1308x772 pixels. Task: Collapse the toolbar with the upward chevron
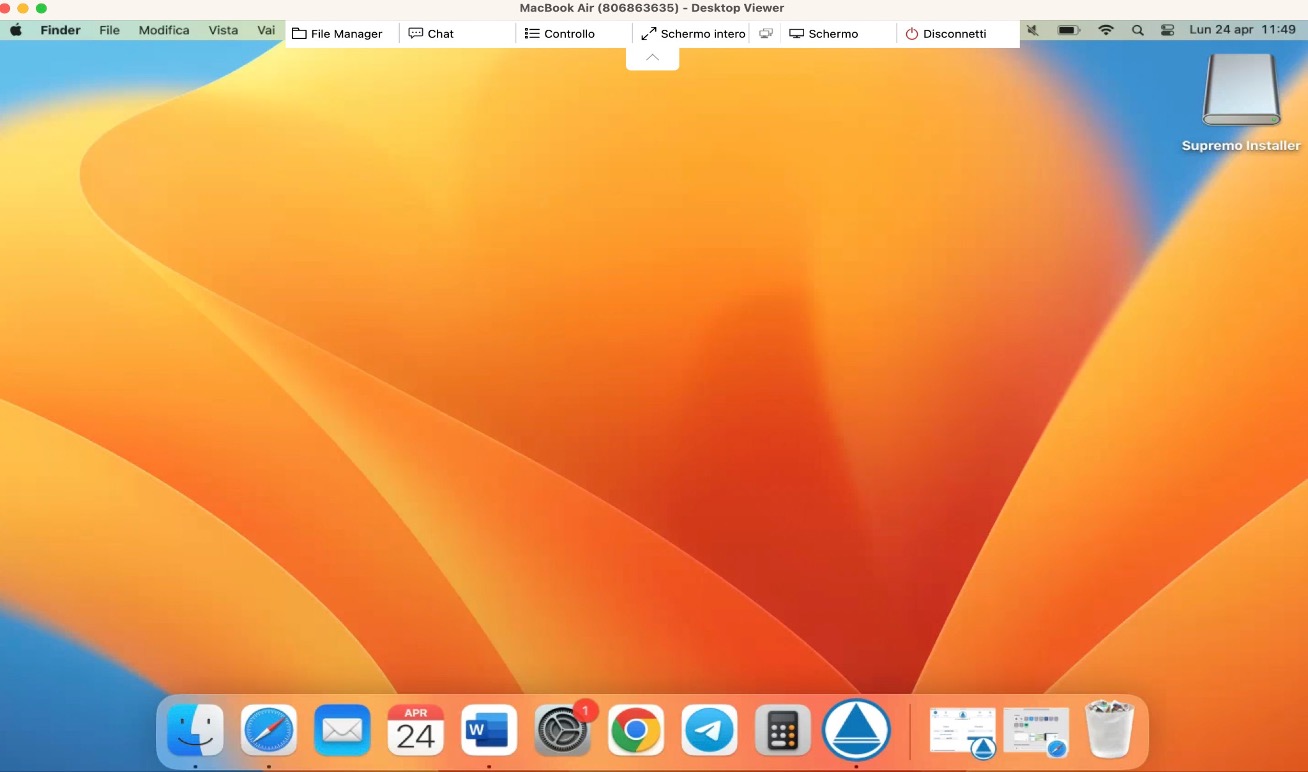(x=652, y=58)
